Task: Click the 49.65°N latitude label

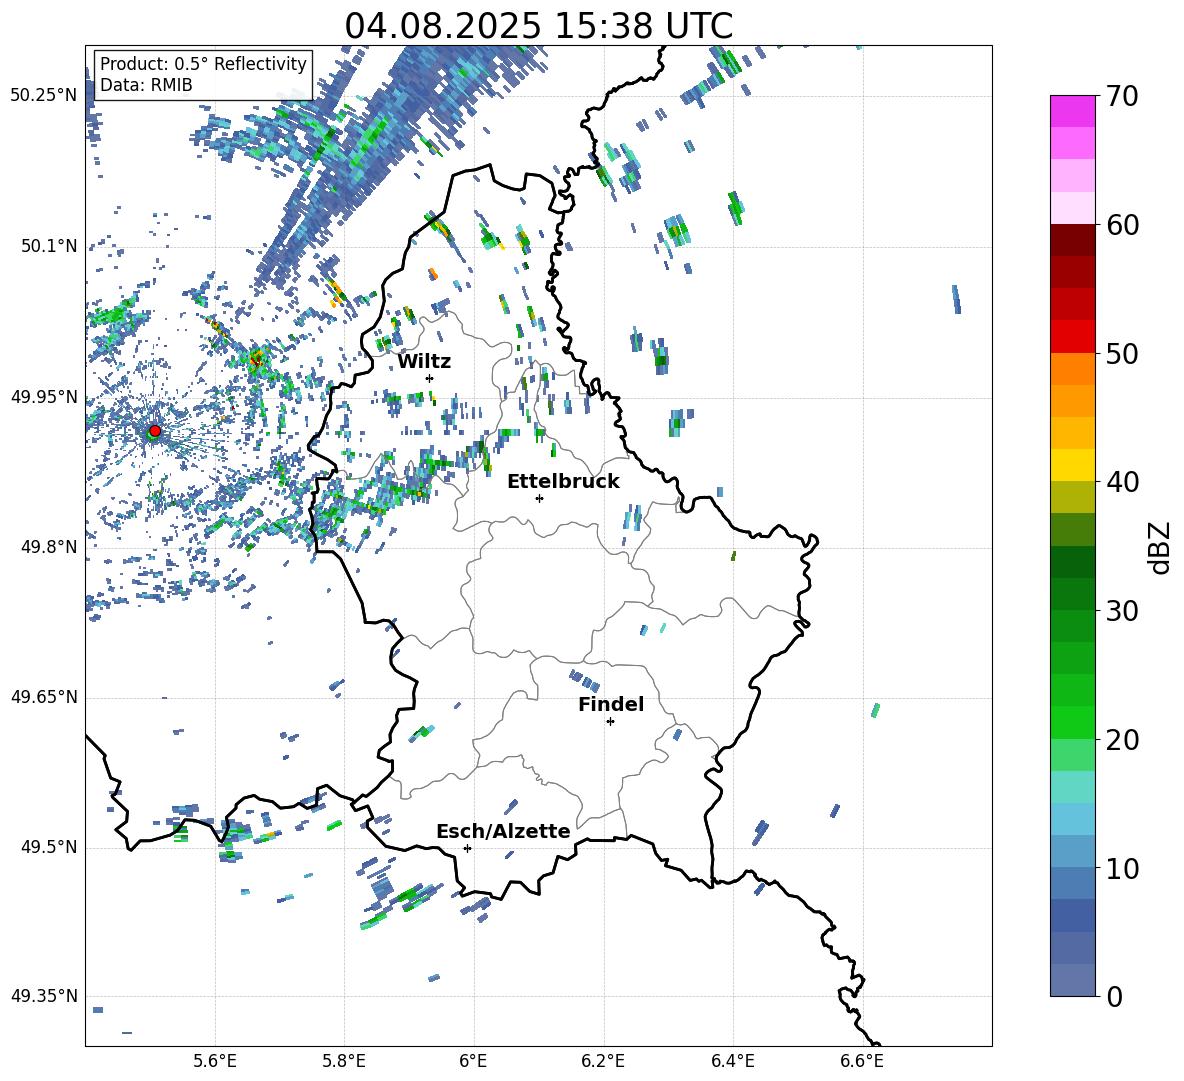Action: pos(44,697)
